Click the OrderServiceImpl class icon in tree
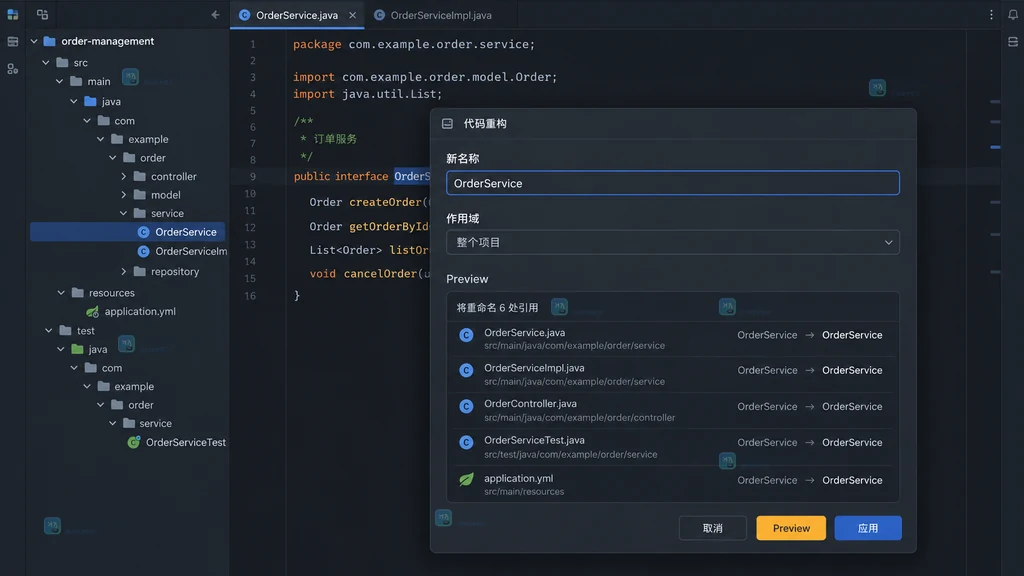Screen dimensions: 1024x576 tap(144, 251)
